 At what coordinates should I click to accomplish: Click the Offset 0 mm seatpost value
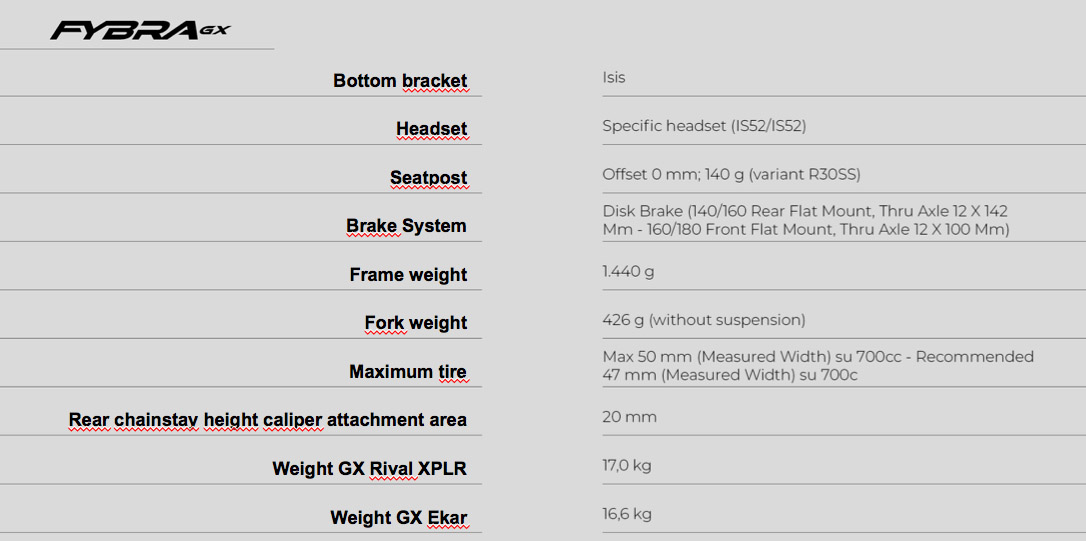(x=731, y=175)
